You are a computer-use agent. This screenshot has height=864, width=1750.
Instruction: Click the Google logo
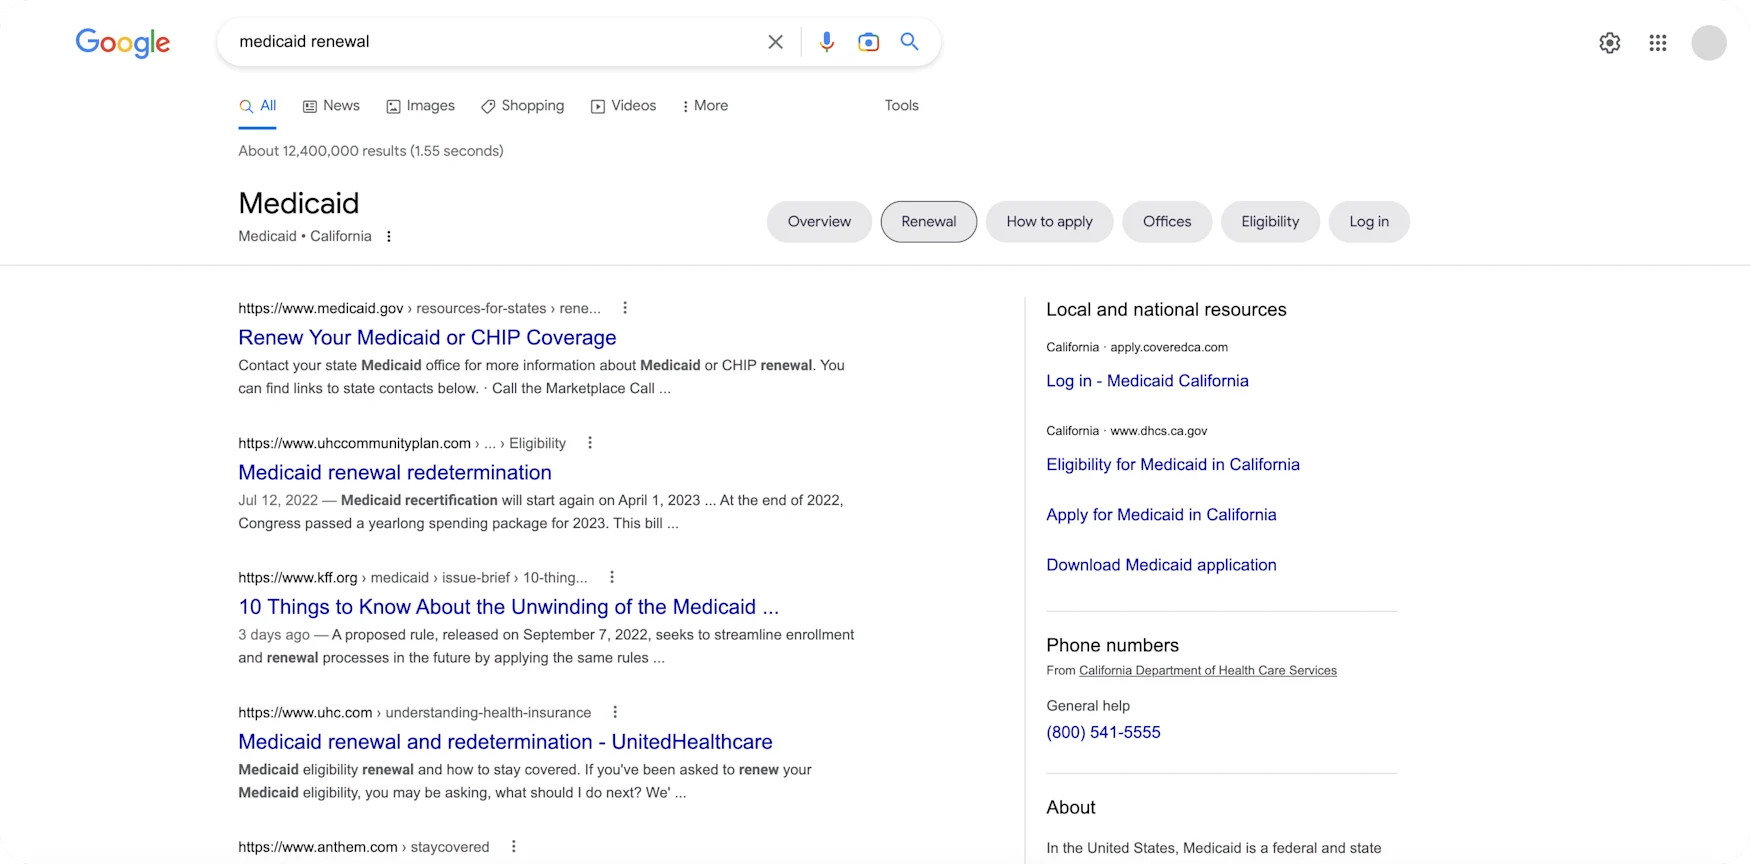[x=123, y=42]
